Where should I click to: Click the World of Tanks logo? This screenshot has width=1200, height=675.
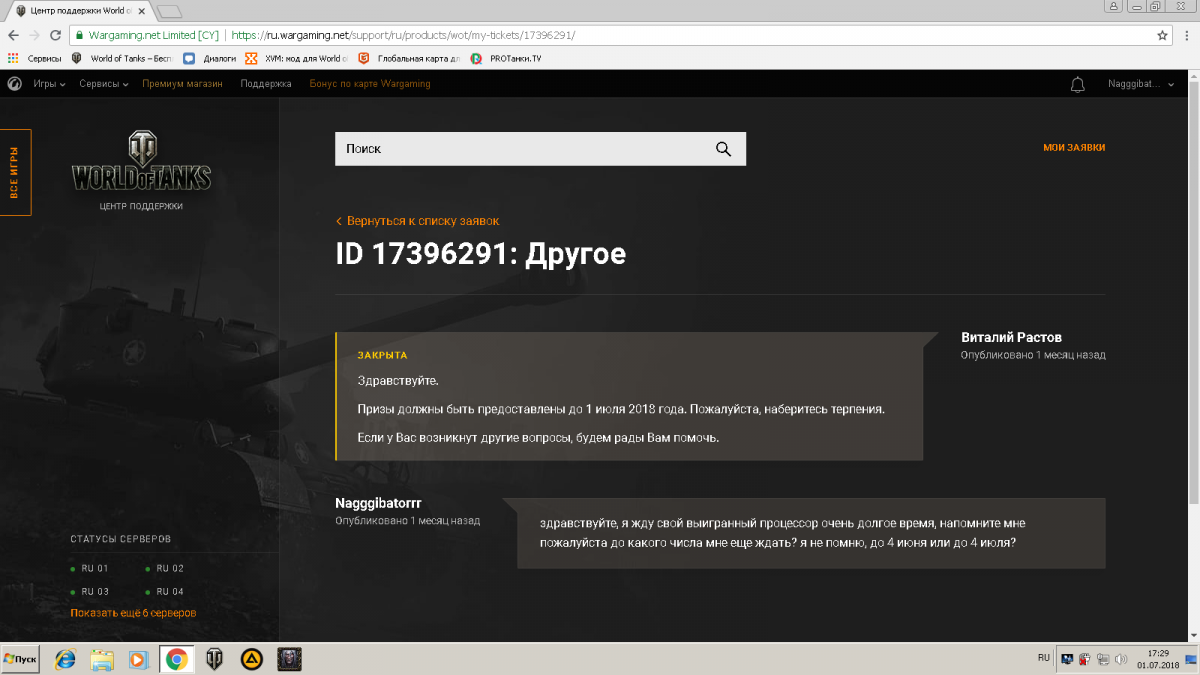pos(141,165)
